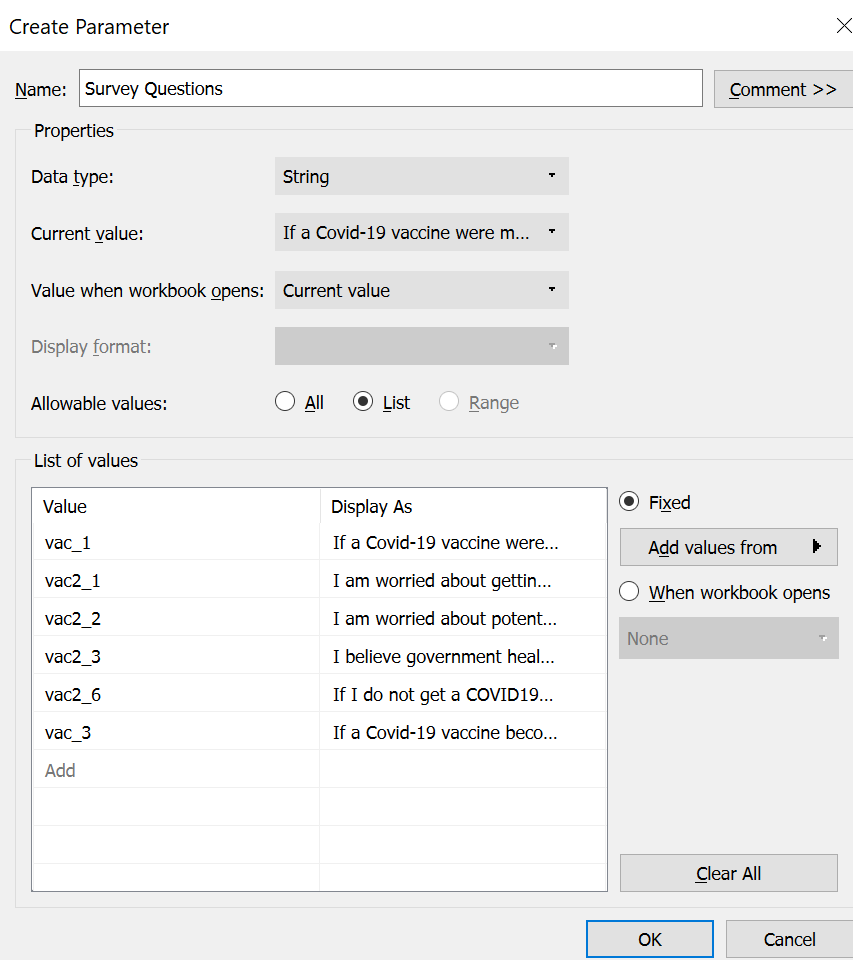Select the List allowable values option

[x=363, y=402]
